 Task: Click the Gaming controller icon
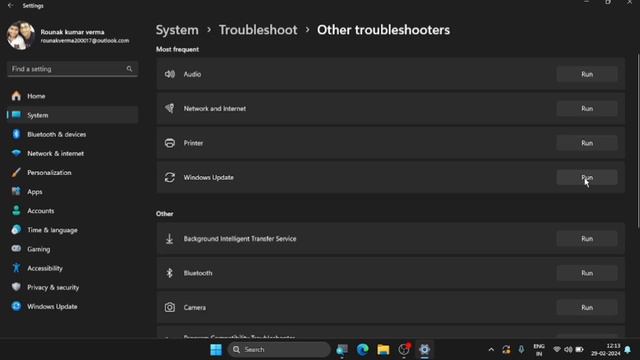pyautogui.click(x=16, y=249)
